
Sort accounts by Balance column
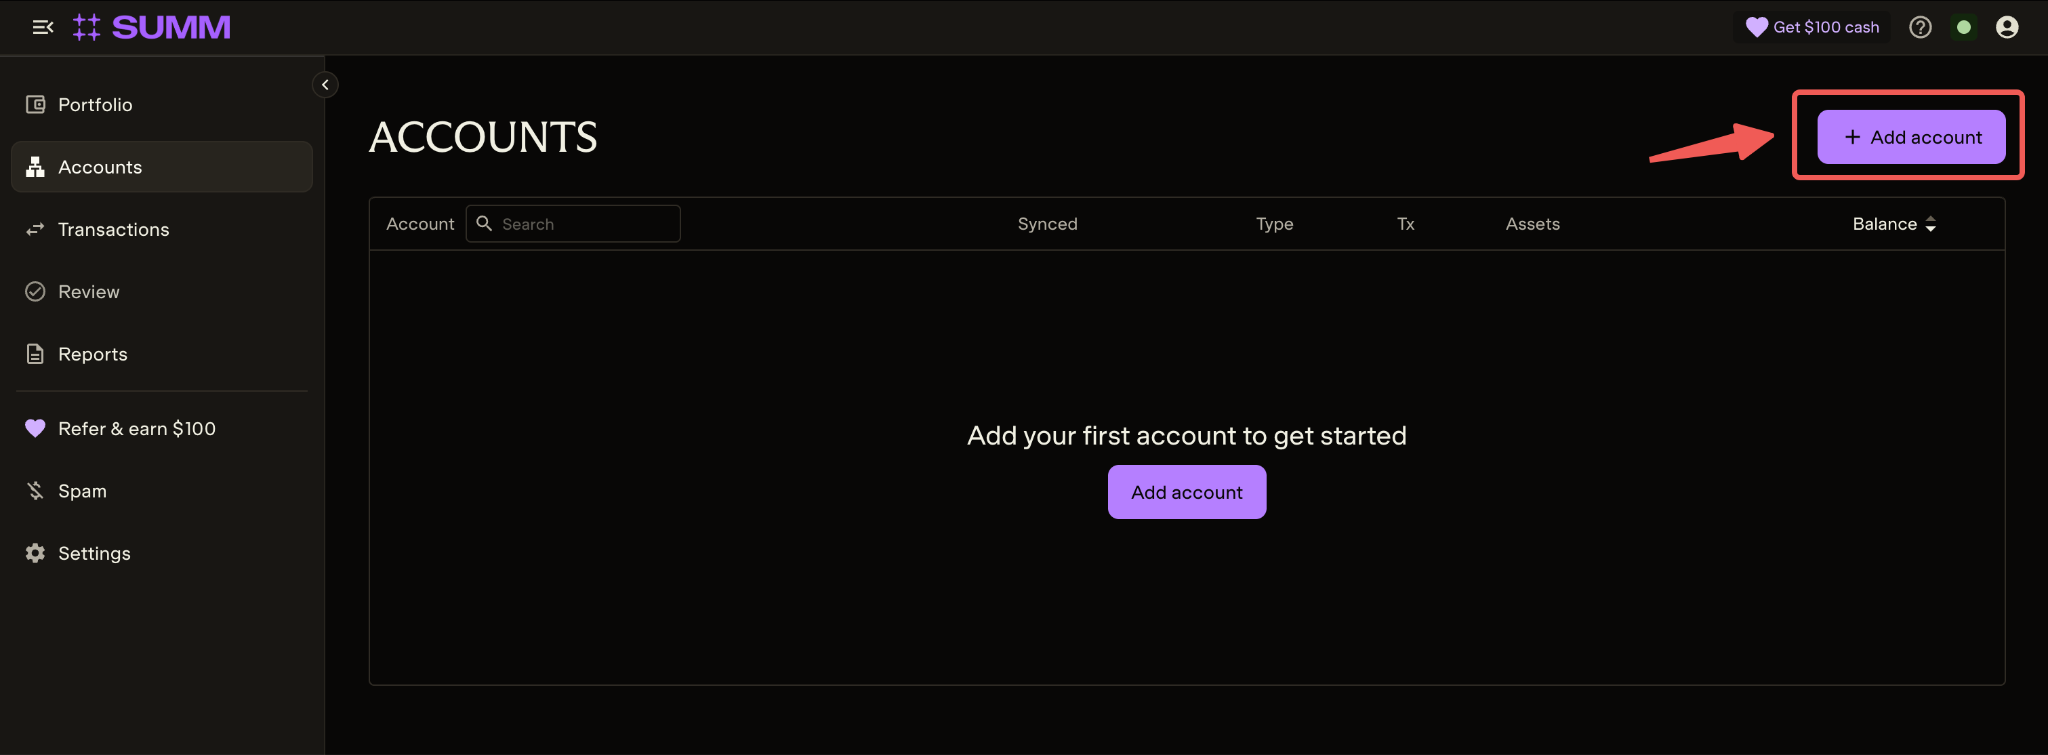click(1893, 224)
